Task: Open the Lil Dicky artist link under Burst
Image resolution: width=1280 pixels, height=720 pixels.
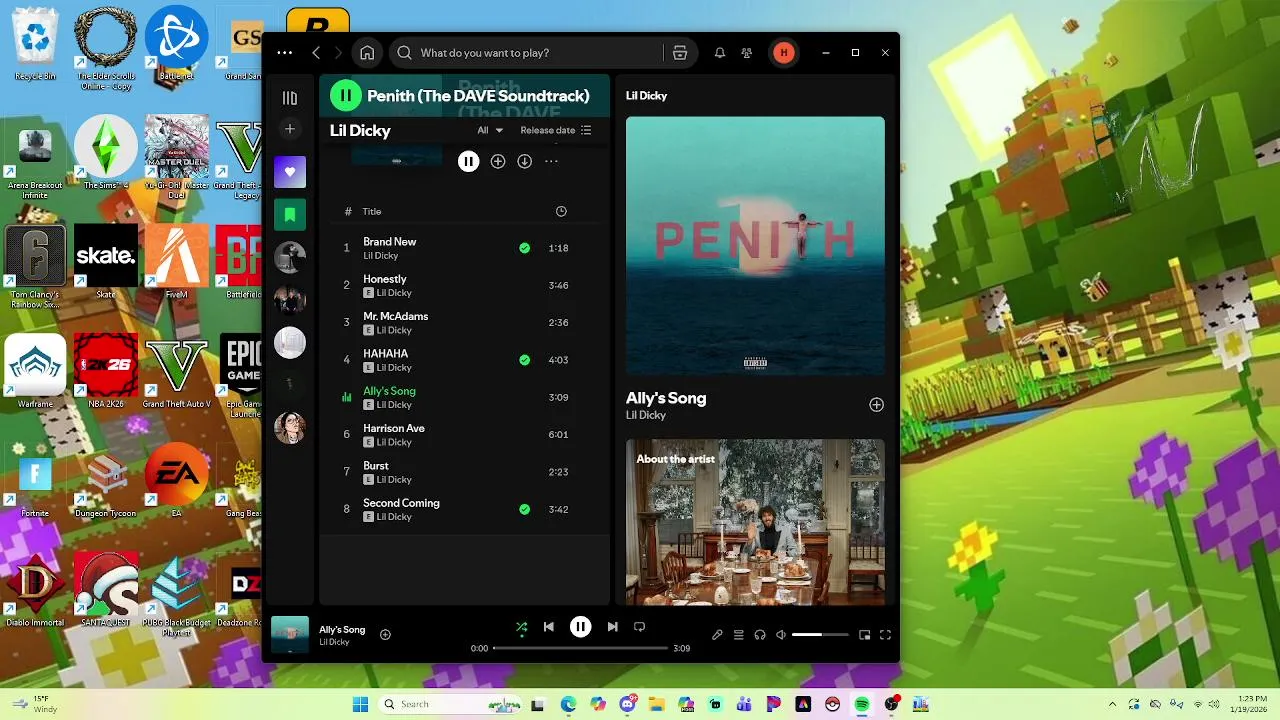Action: (394, 480)
